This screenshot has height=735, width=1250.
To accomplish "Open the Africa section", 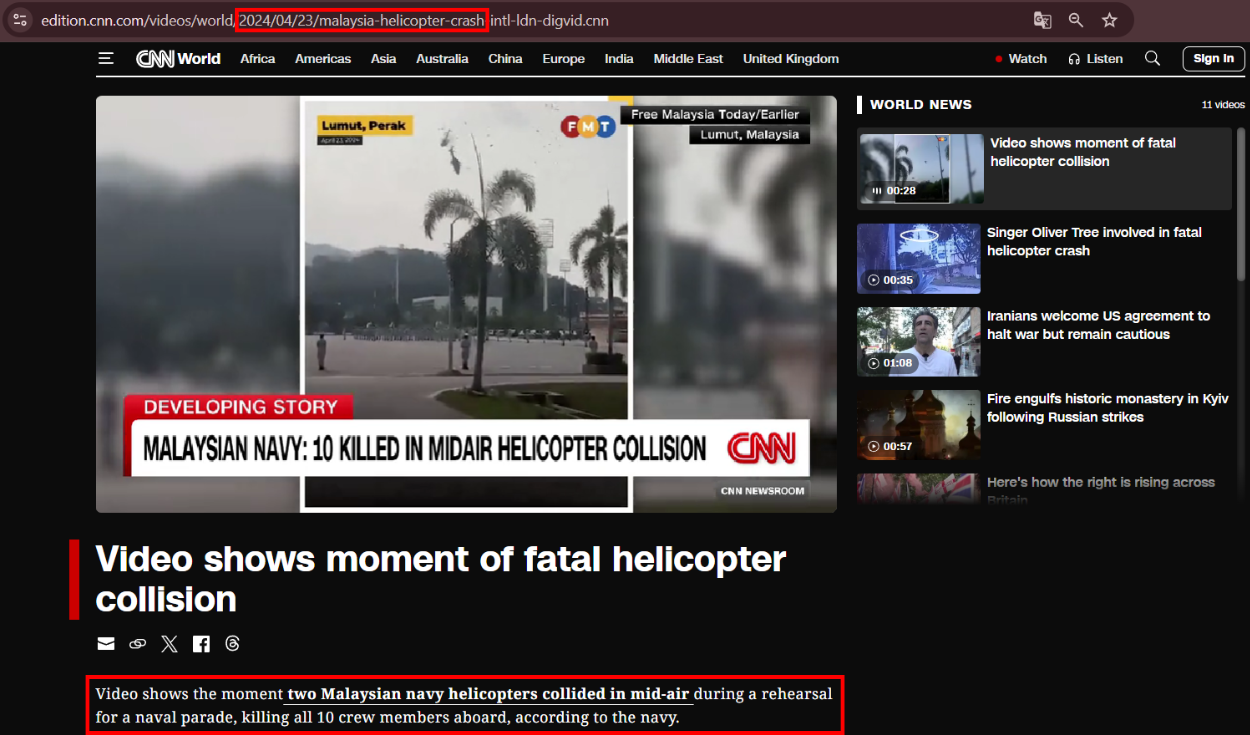I will [257, 59].
